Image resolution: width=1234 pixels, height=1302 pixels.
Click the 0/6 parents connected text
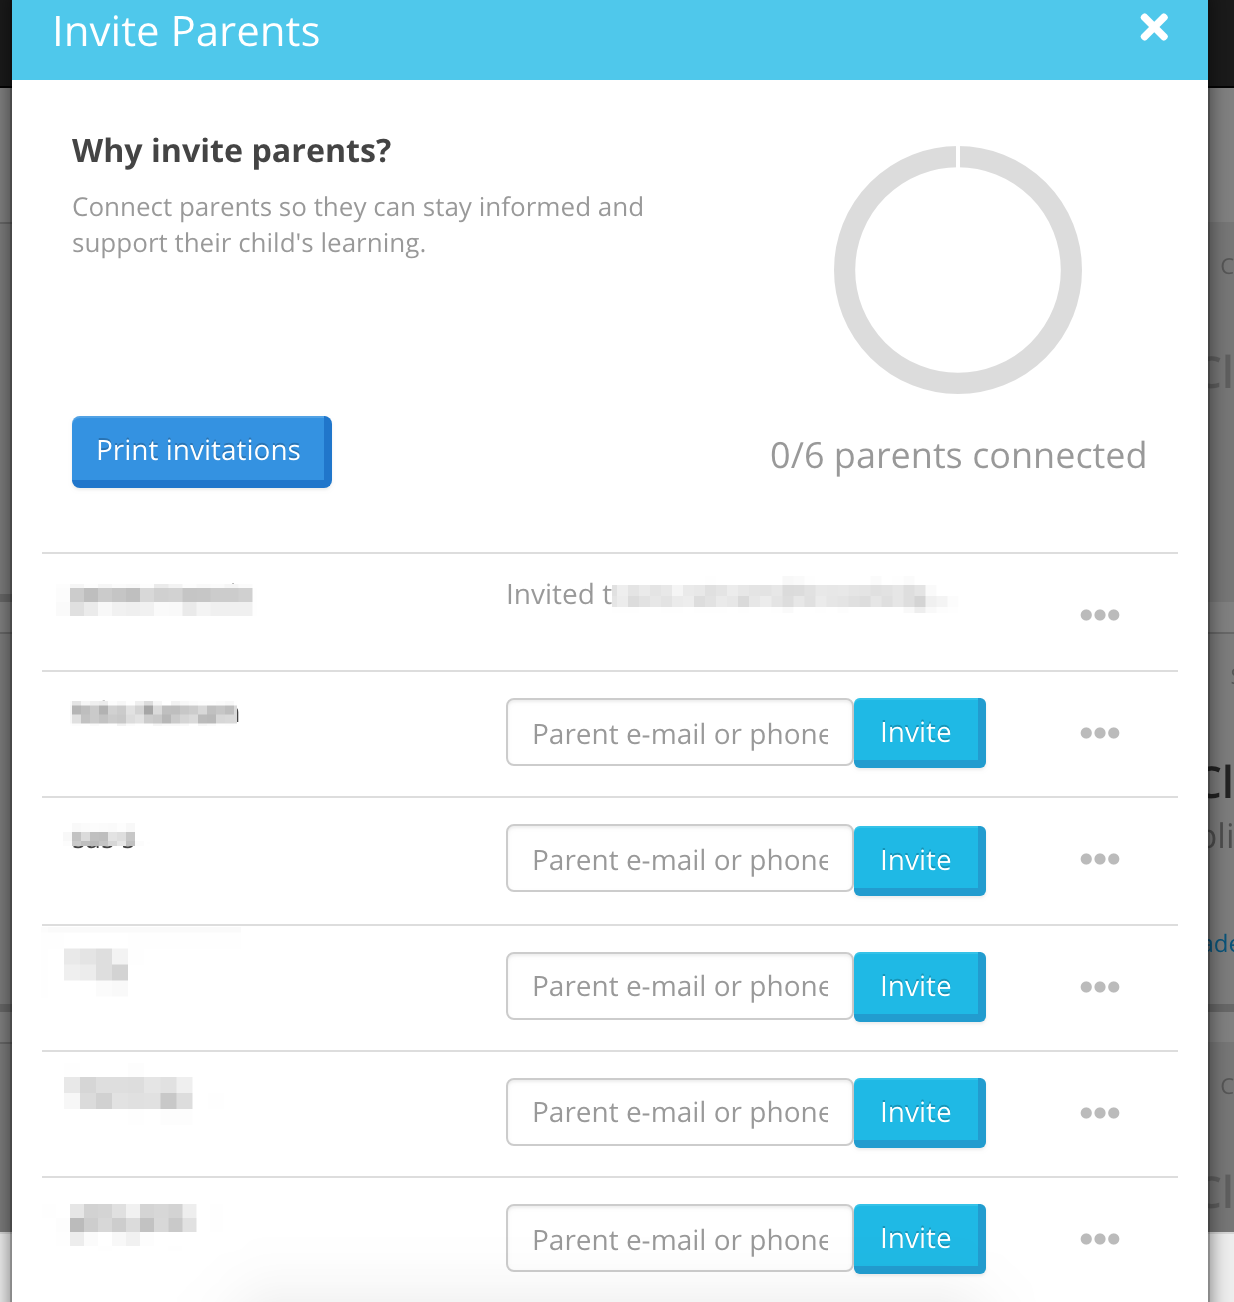(958, 456)
